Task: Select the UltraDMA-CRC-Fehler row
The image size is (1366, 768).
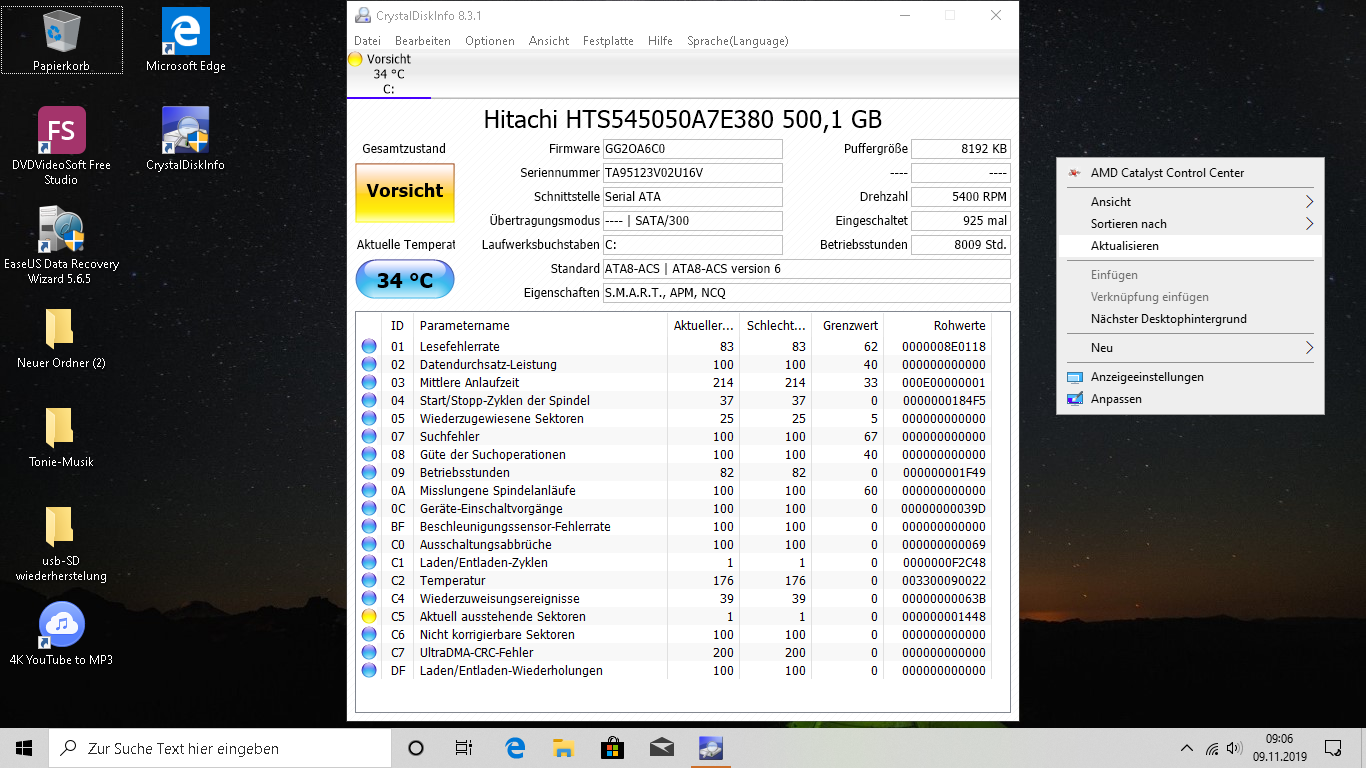Action: click(675, 653)
